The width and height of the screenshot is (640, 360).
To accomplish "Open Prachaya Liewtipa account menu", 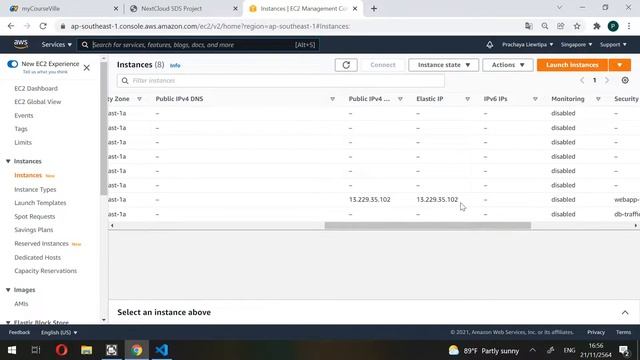I will click(x=527, y=44).
